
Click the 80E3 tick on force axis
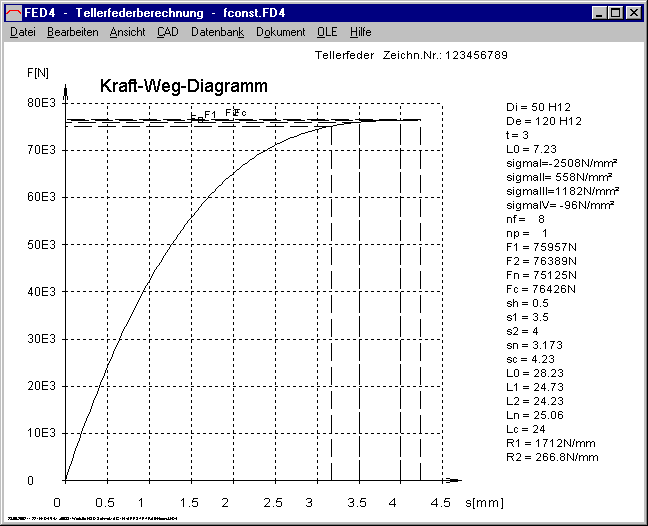(42, 102)
